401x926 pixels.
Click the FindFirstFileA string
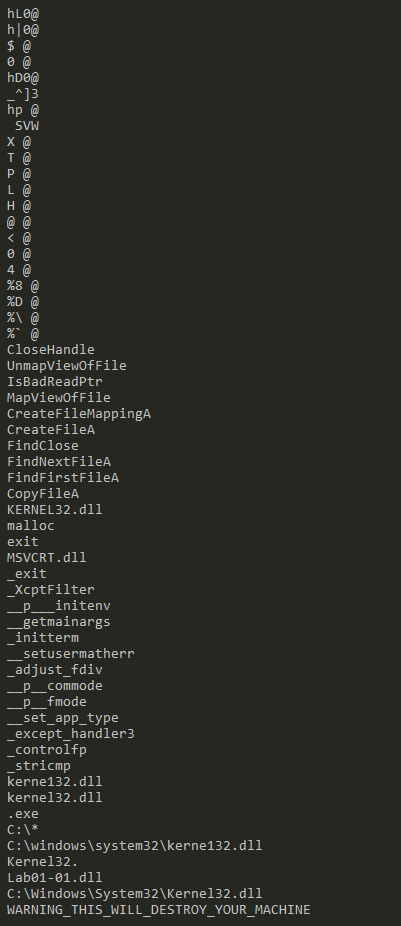63,477
